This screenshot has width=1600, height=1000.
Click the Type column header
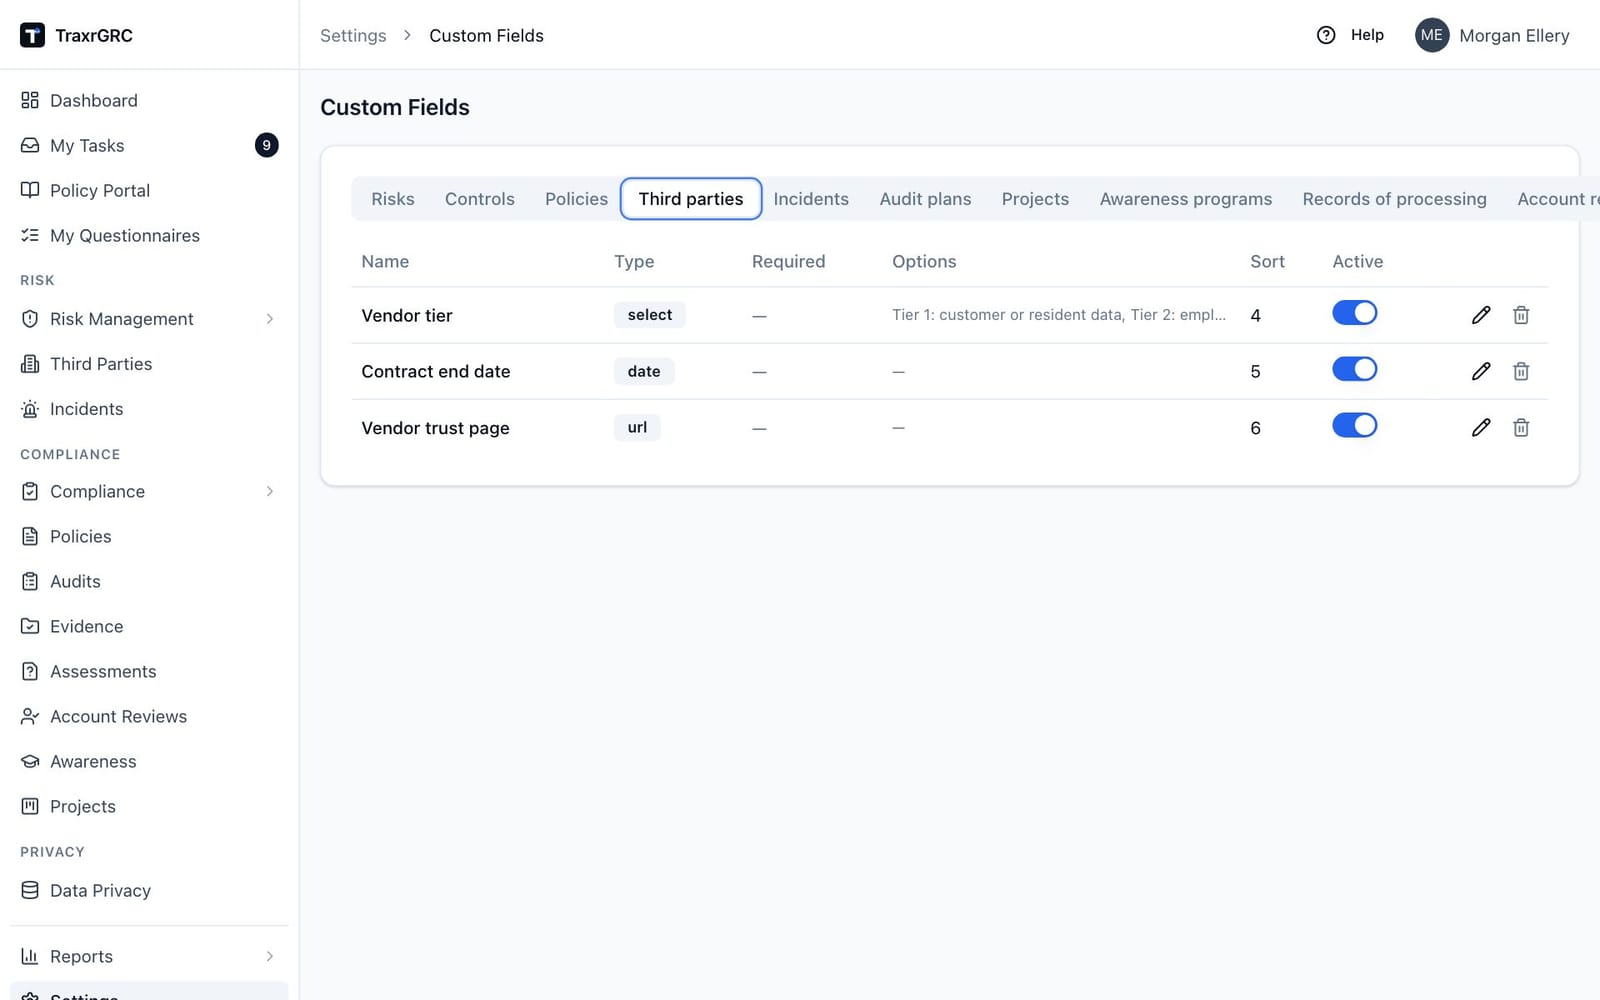634,261
